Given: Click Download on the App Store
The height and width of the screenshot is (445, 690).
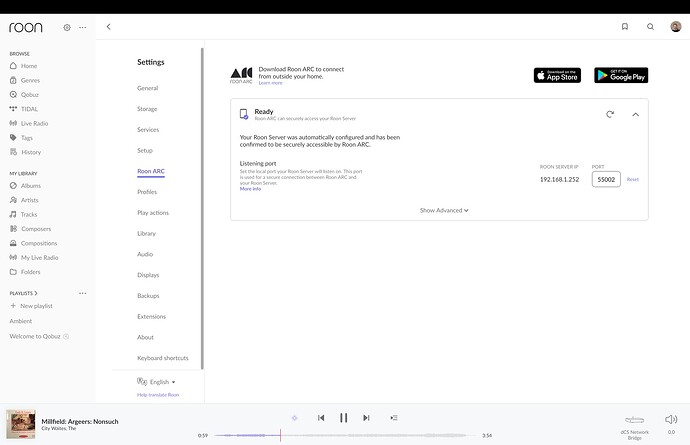Looking at the screenshot, I should [557, 75].
